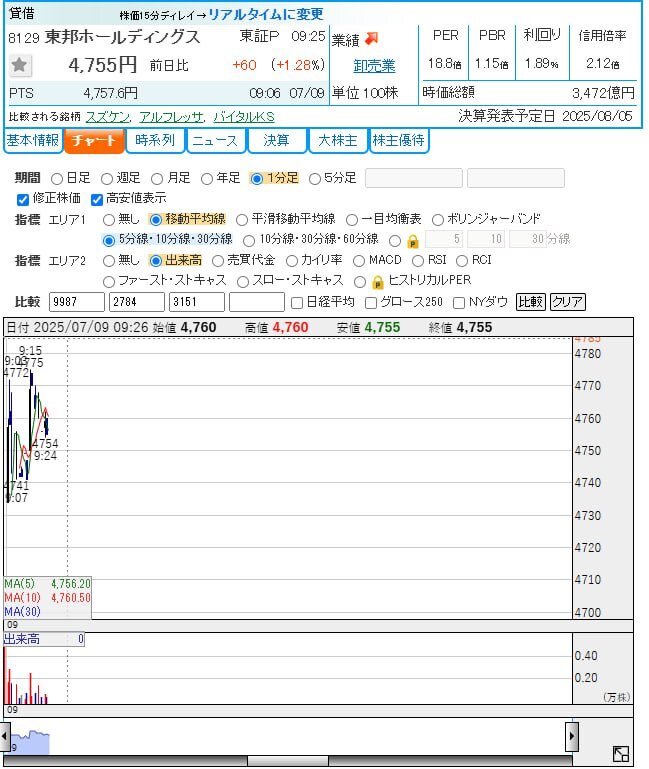Open the チャート tab
Image resolution: width=649 pixels, height=769 pixels.
tap(94, 141)
